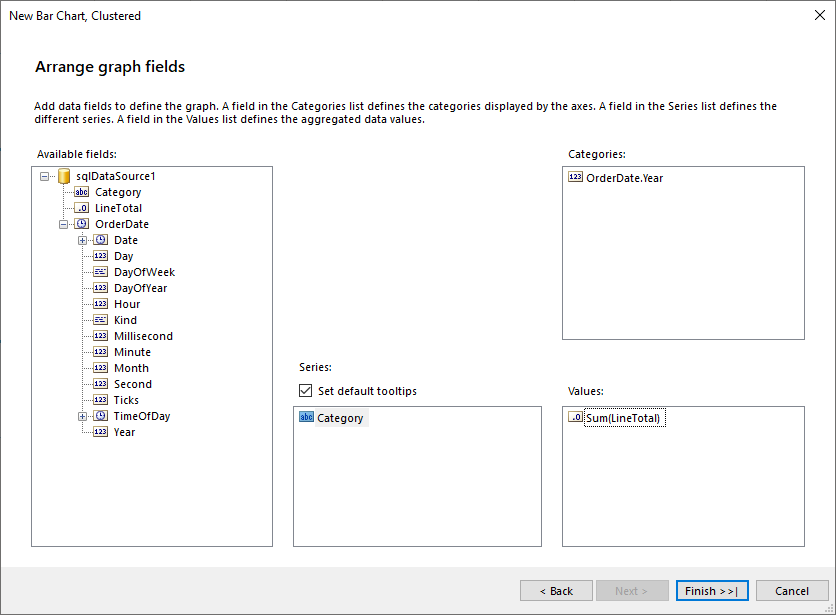Click the abc text icon next to Category field
Viewport: 836px width, 615px height.
click(x=81, y=192)
